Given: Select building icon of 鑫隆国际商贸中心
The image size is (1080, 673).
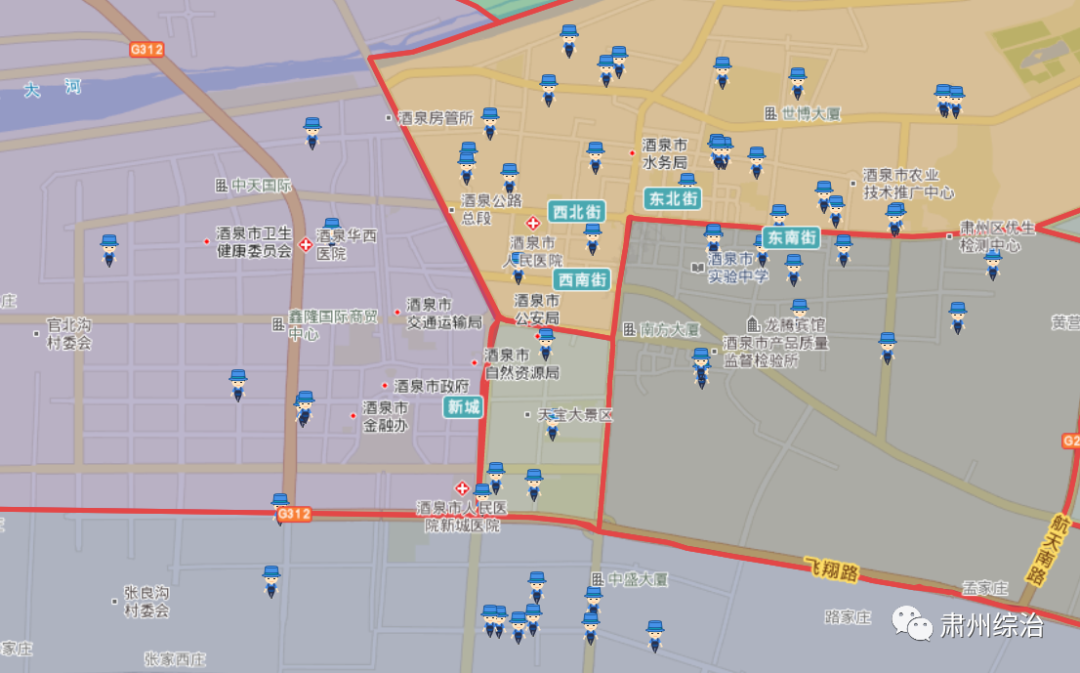Looking at the screenshot, I should pos(278,324).
